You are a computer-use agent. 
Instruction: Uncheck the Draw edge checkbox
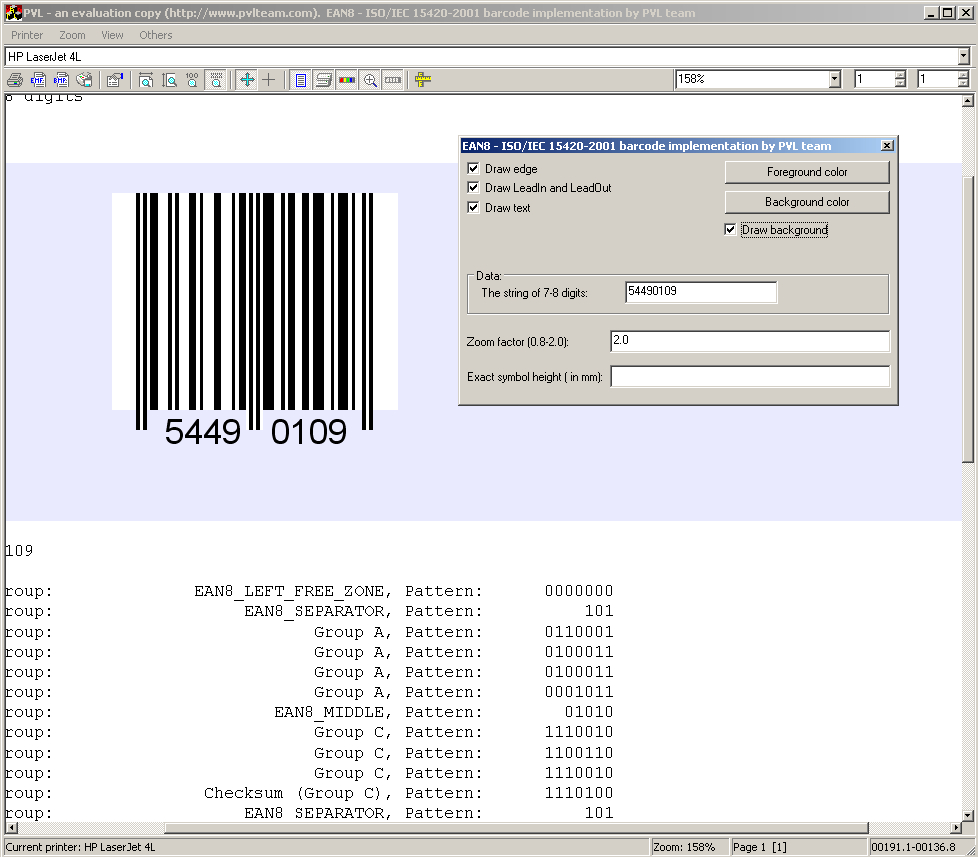[473, 168]
